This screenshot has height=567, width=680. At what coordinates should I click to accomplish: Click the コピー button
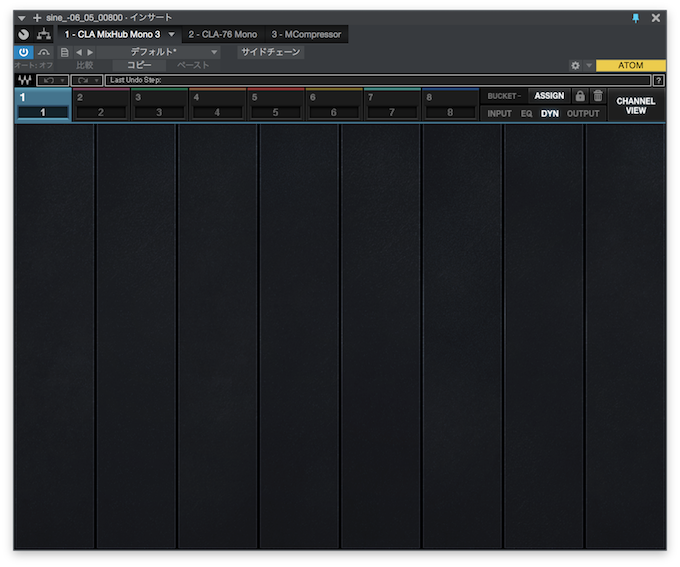pyautogui.click(x=139, y=66)
